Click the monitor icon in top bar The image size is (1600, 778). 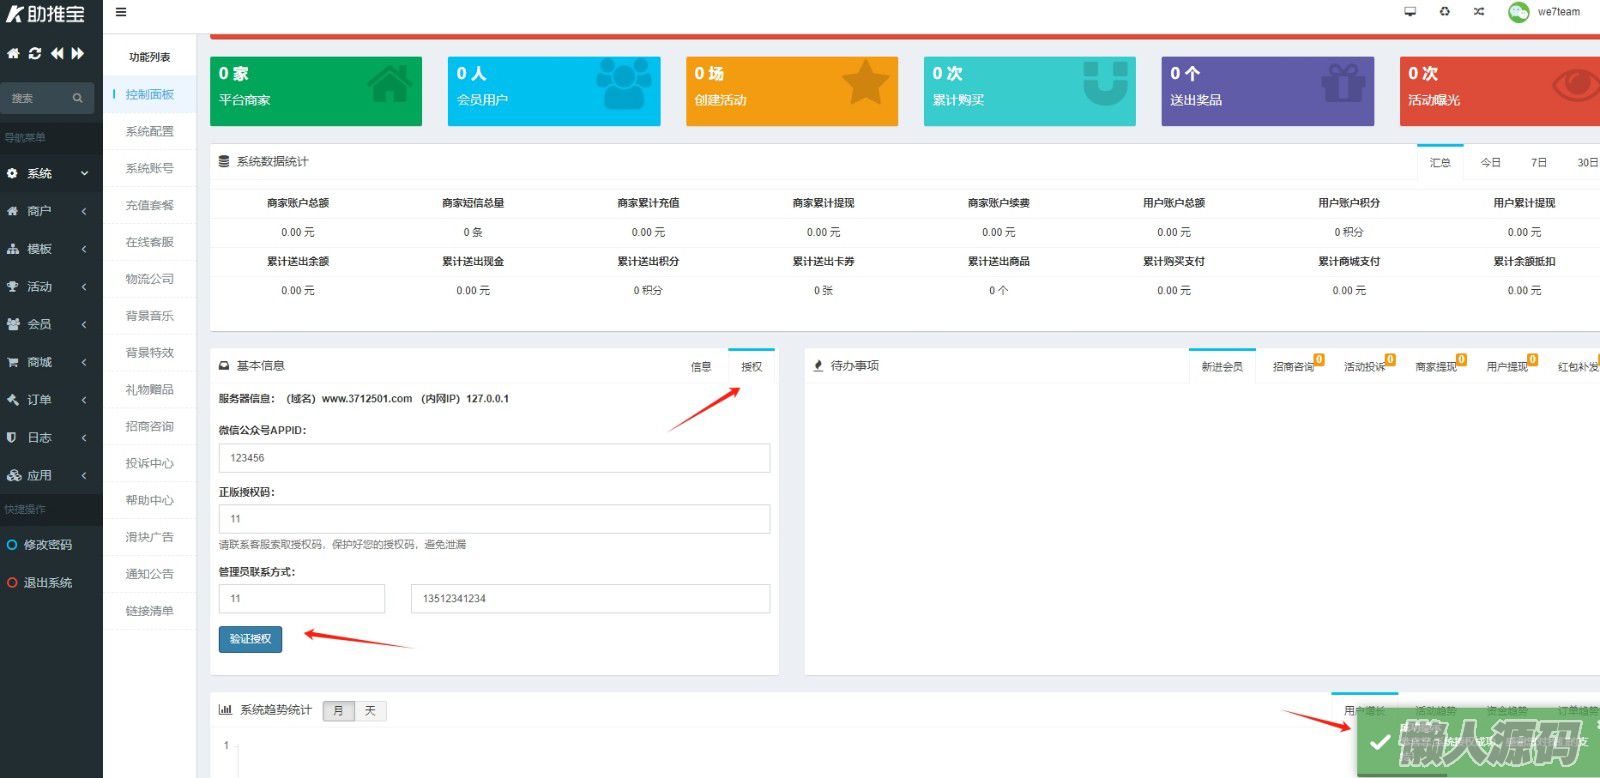tap(1410, 12)
